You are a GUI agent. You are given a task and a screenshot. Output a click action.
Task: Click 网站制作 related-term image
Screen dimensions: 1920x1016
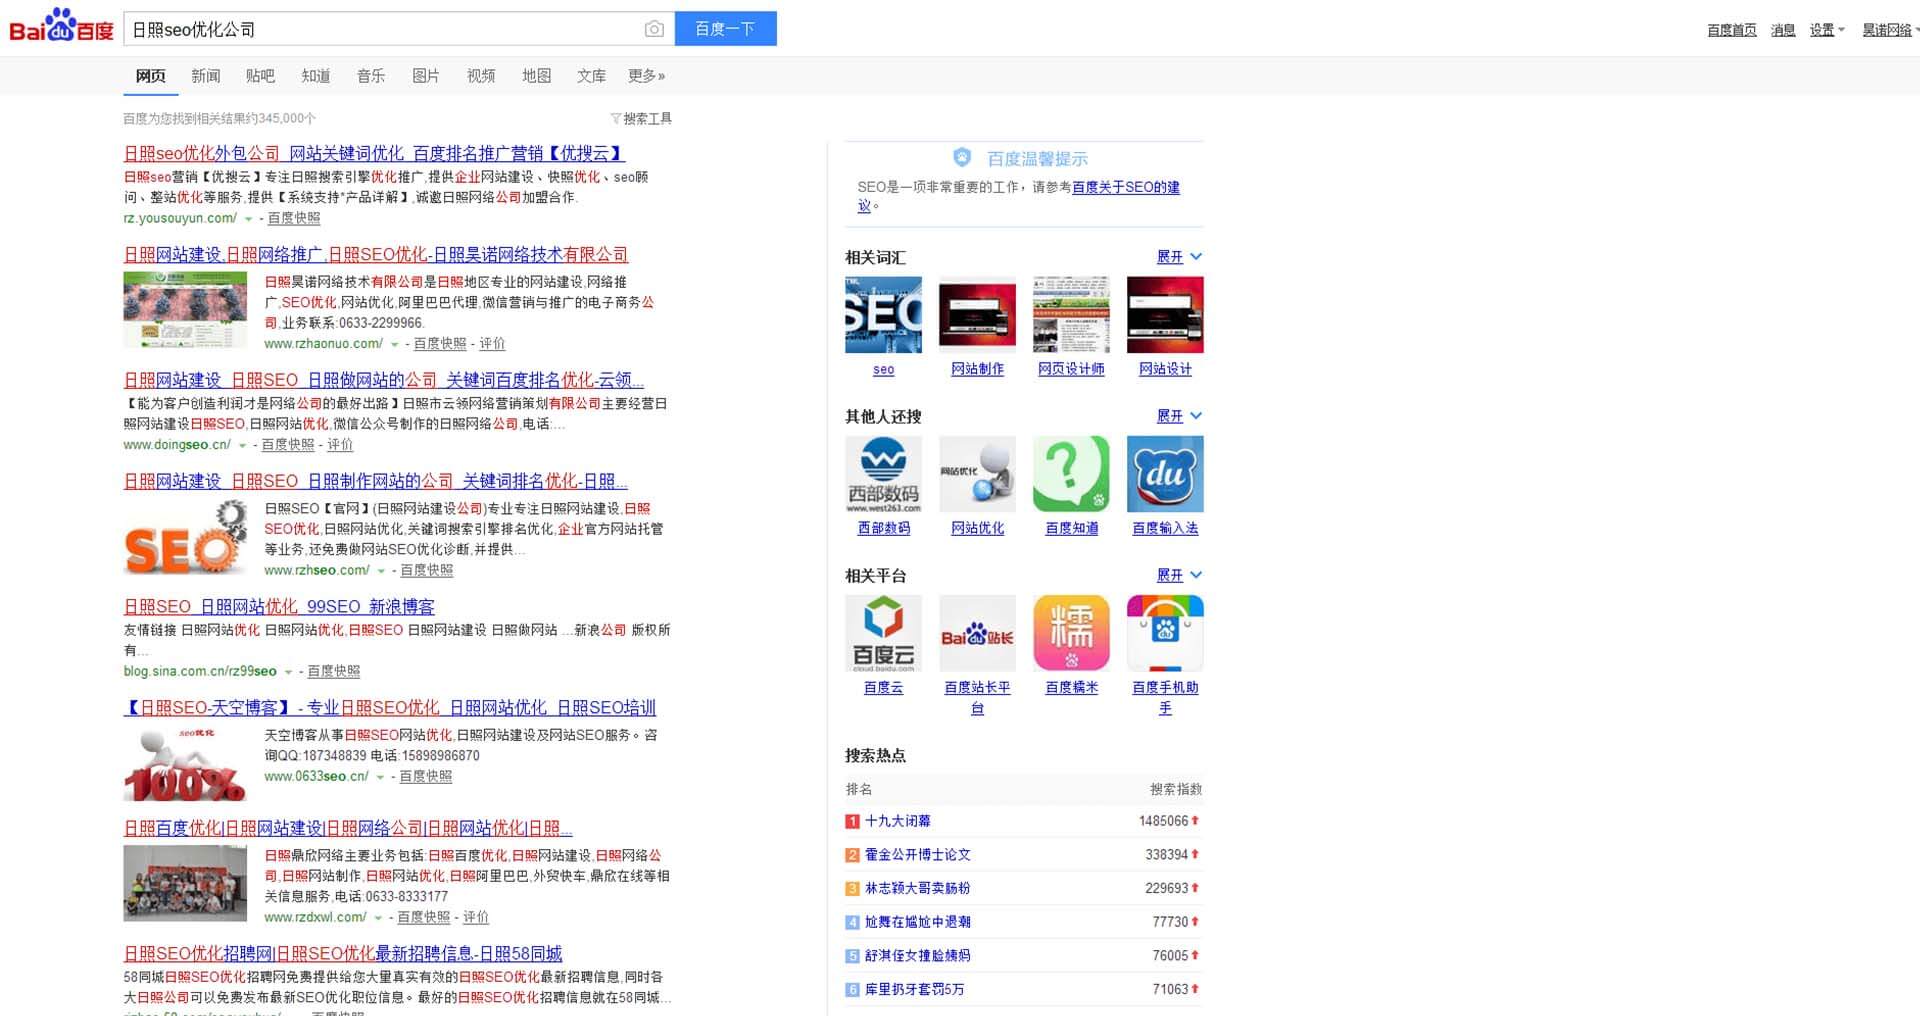[977, 315]
